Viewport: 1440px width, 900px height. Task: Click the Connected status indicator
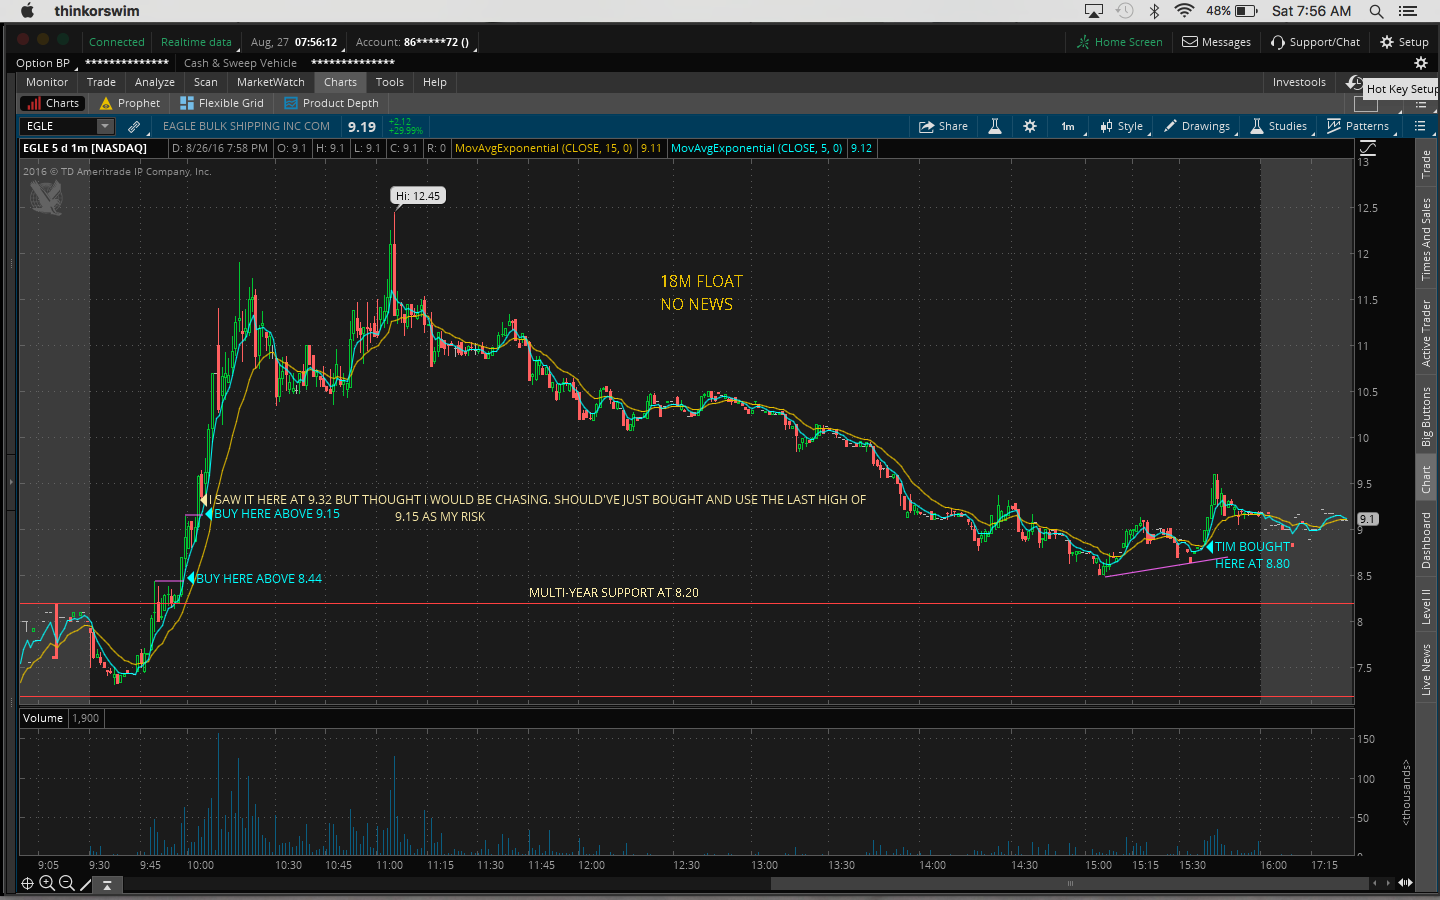117,42
